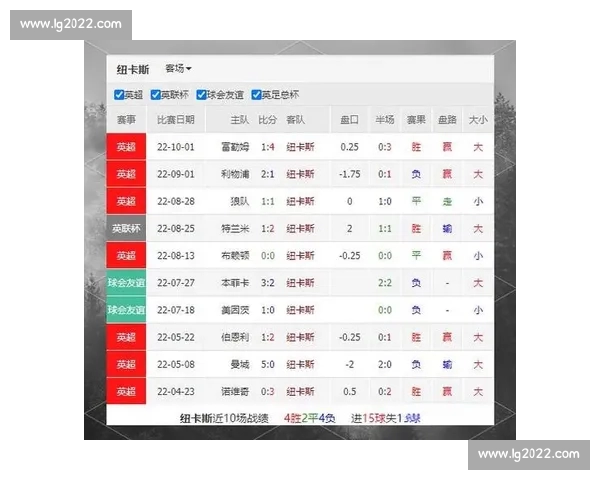Click the 纽卡斯近10场战绩 summary text
The height and width of the screenshot is (480, 600).
click(x=224, y=418)
